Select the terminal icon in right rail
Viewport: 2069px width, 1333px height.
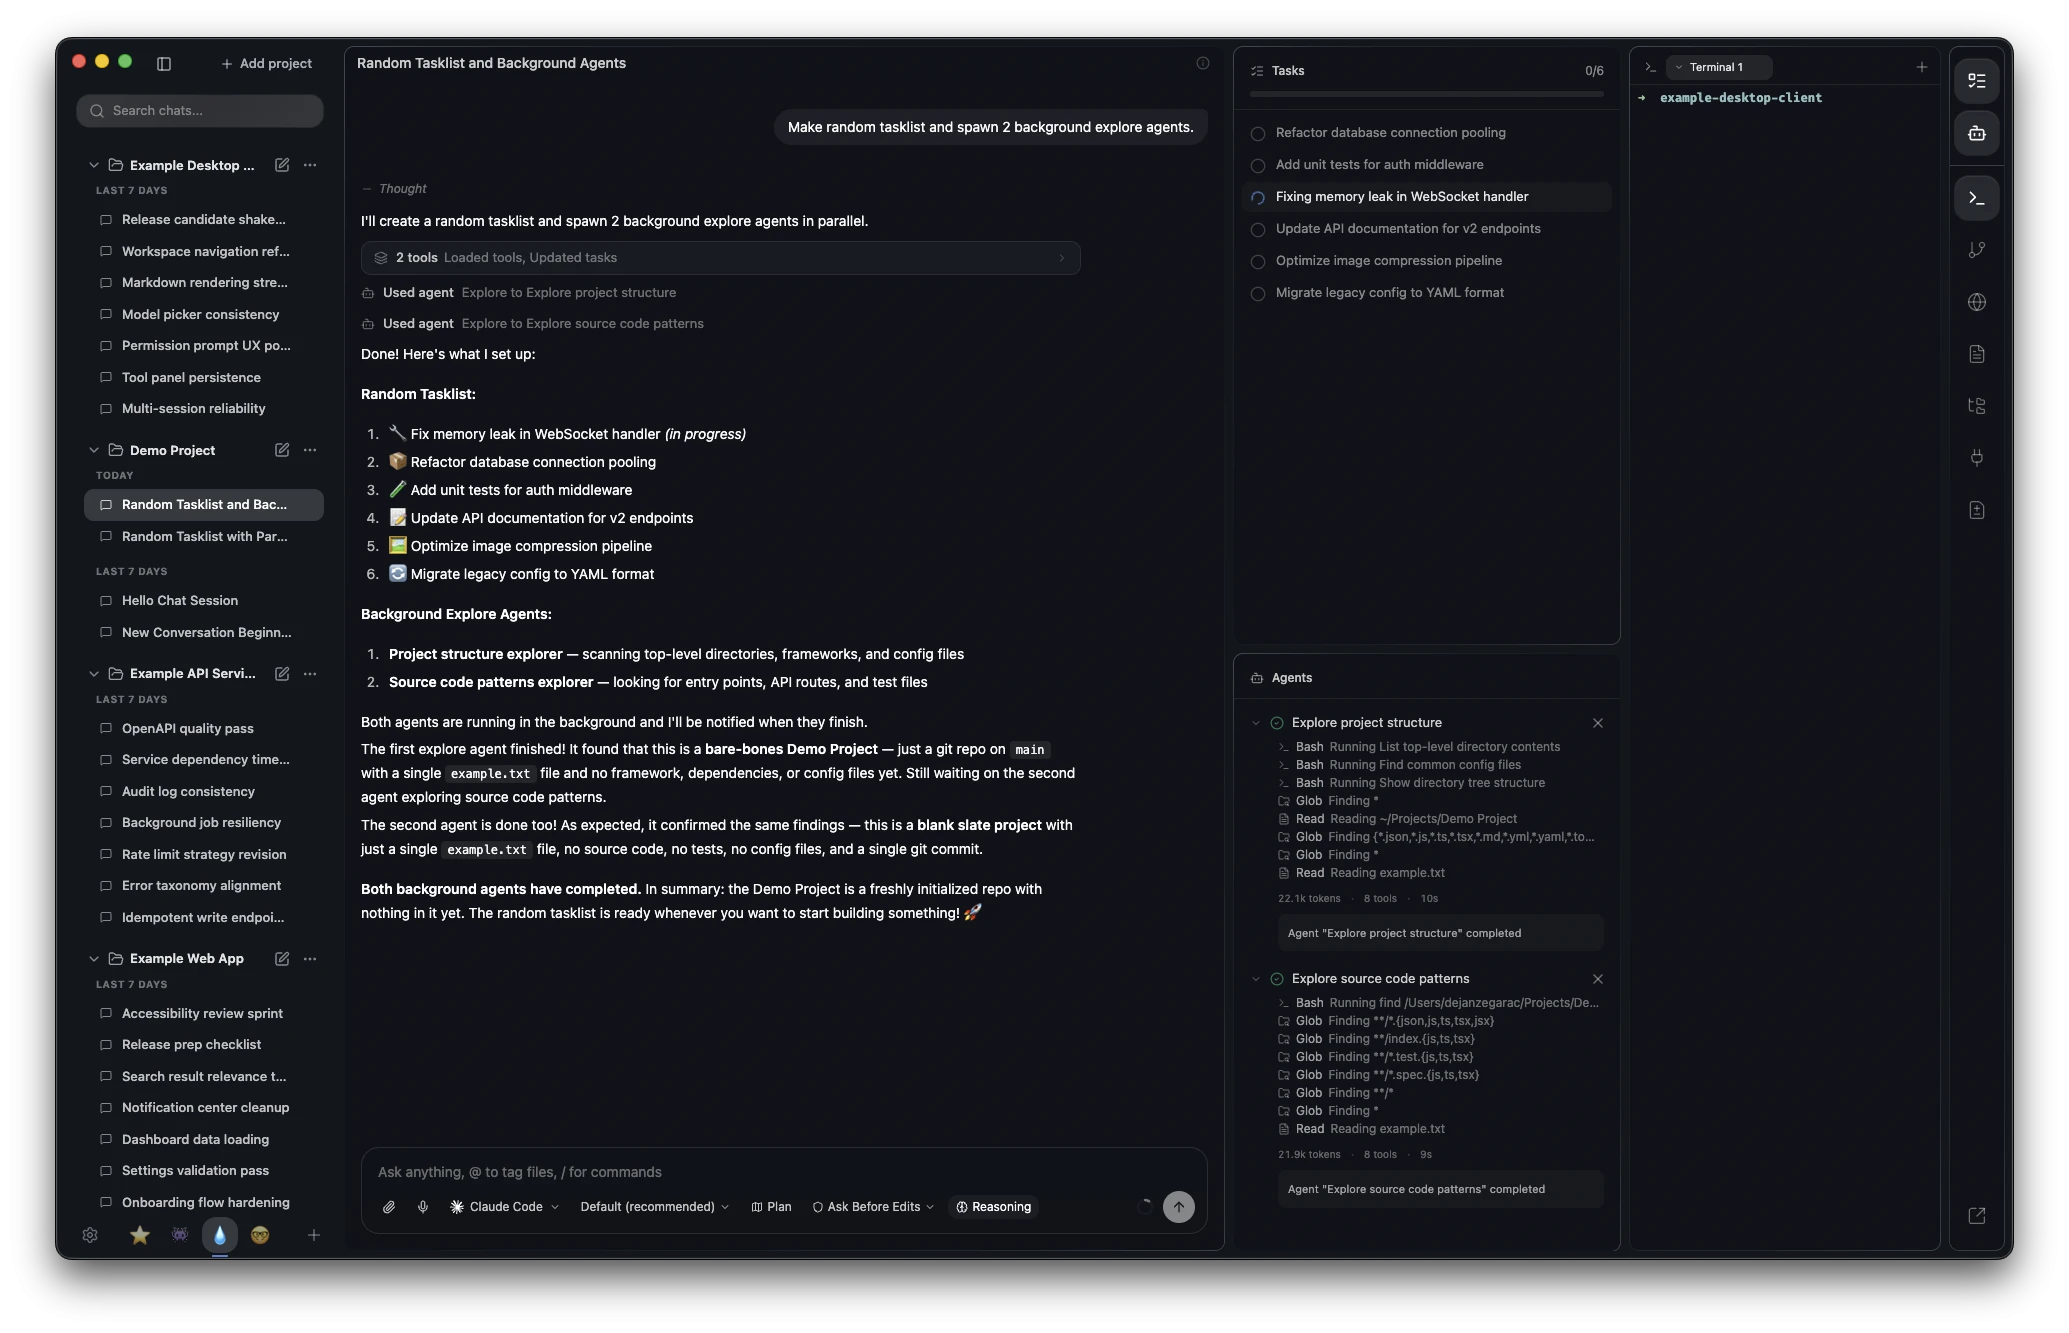tap(1976, 198)
